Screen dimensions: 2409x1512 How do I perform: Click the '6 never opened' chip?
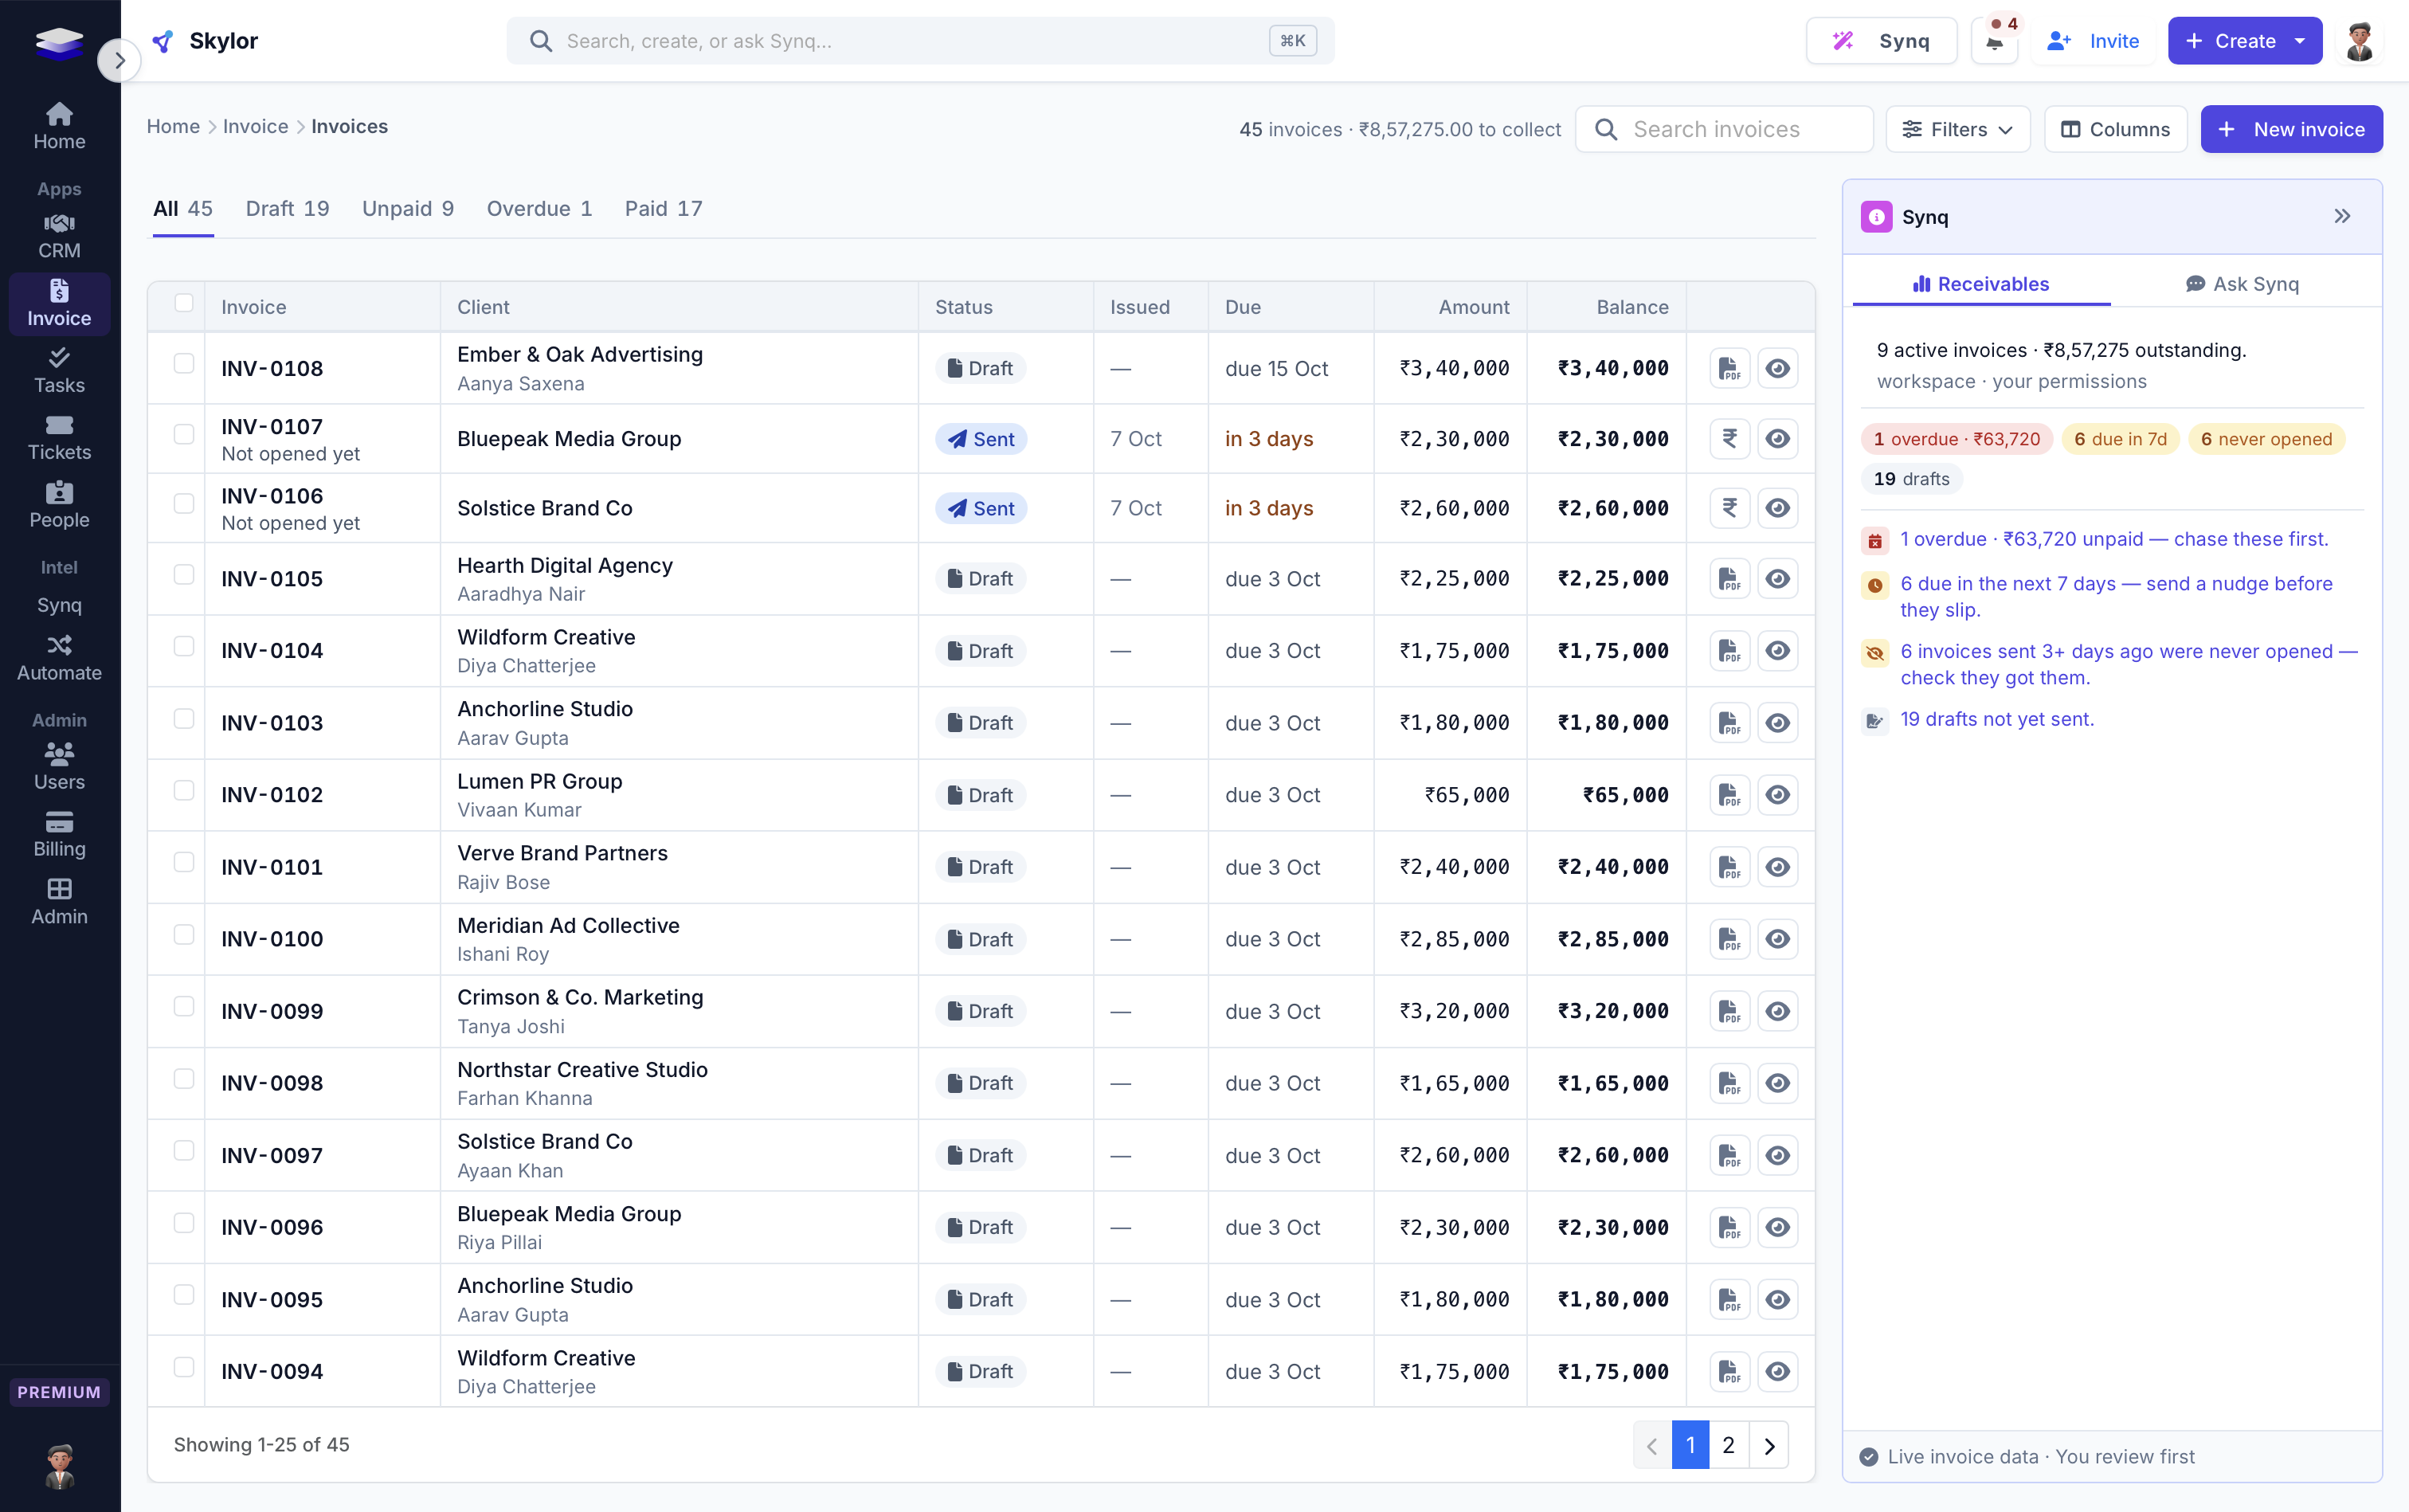2266,439
